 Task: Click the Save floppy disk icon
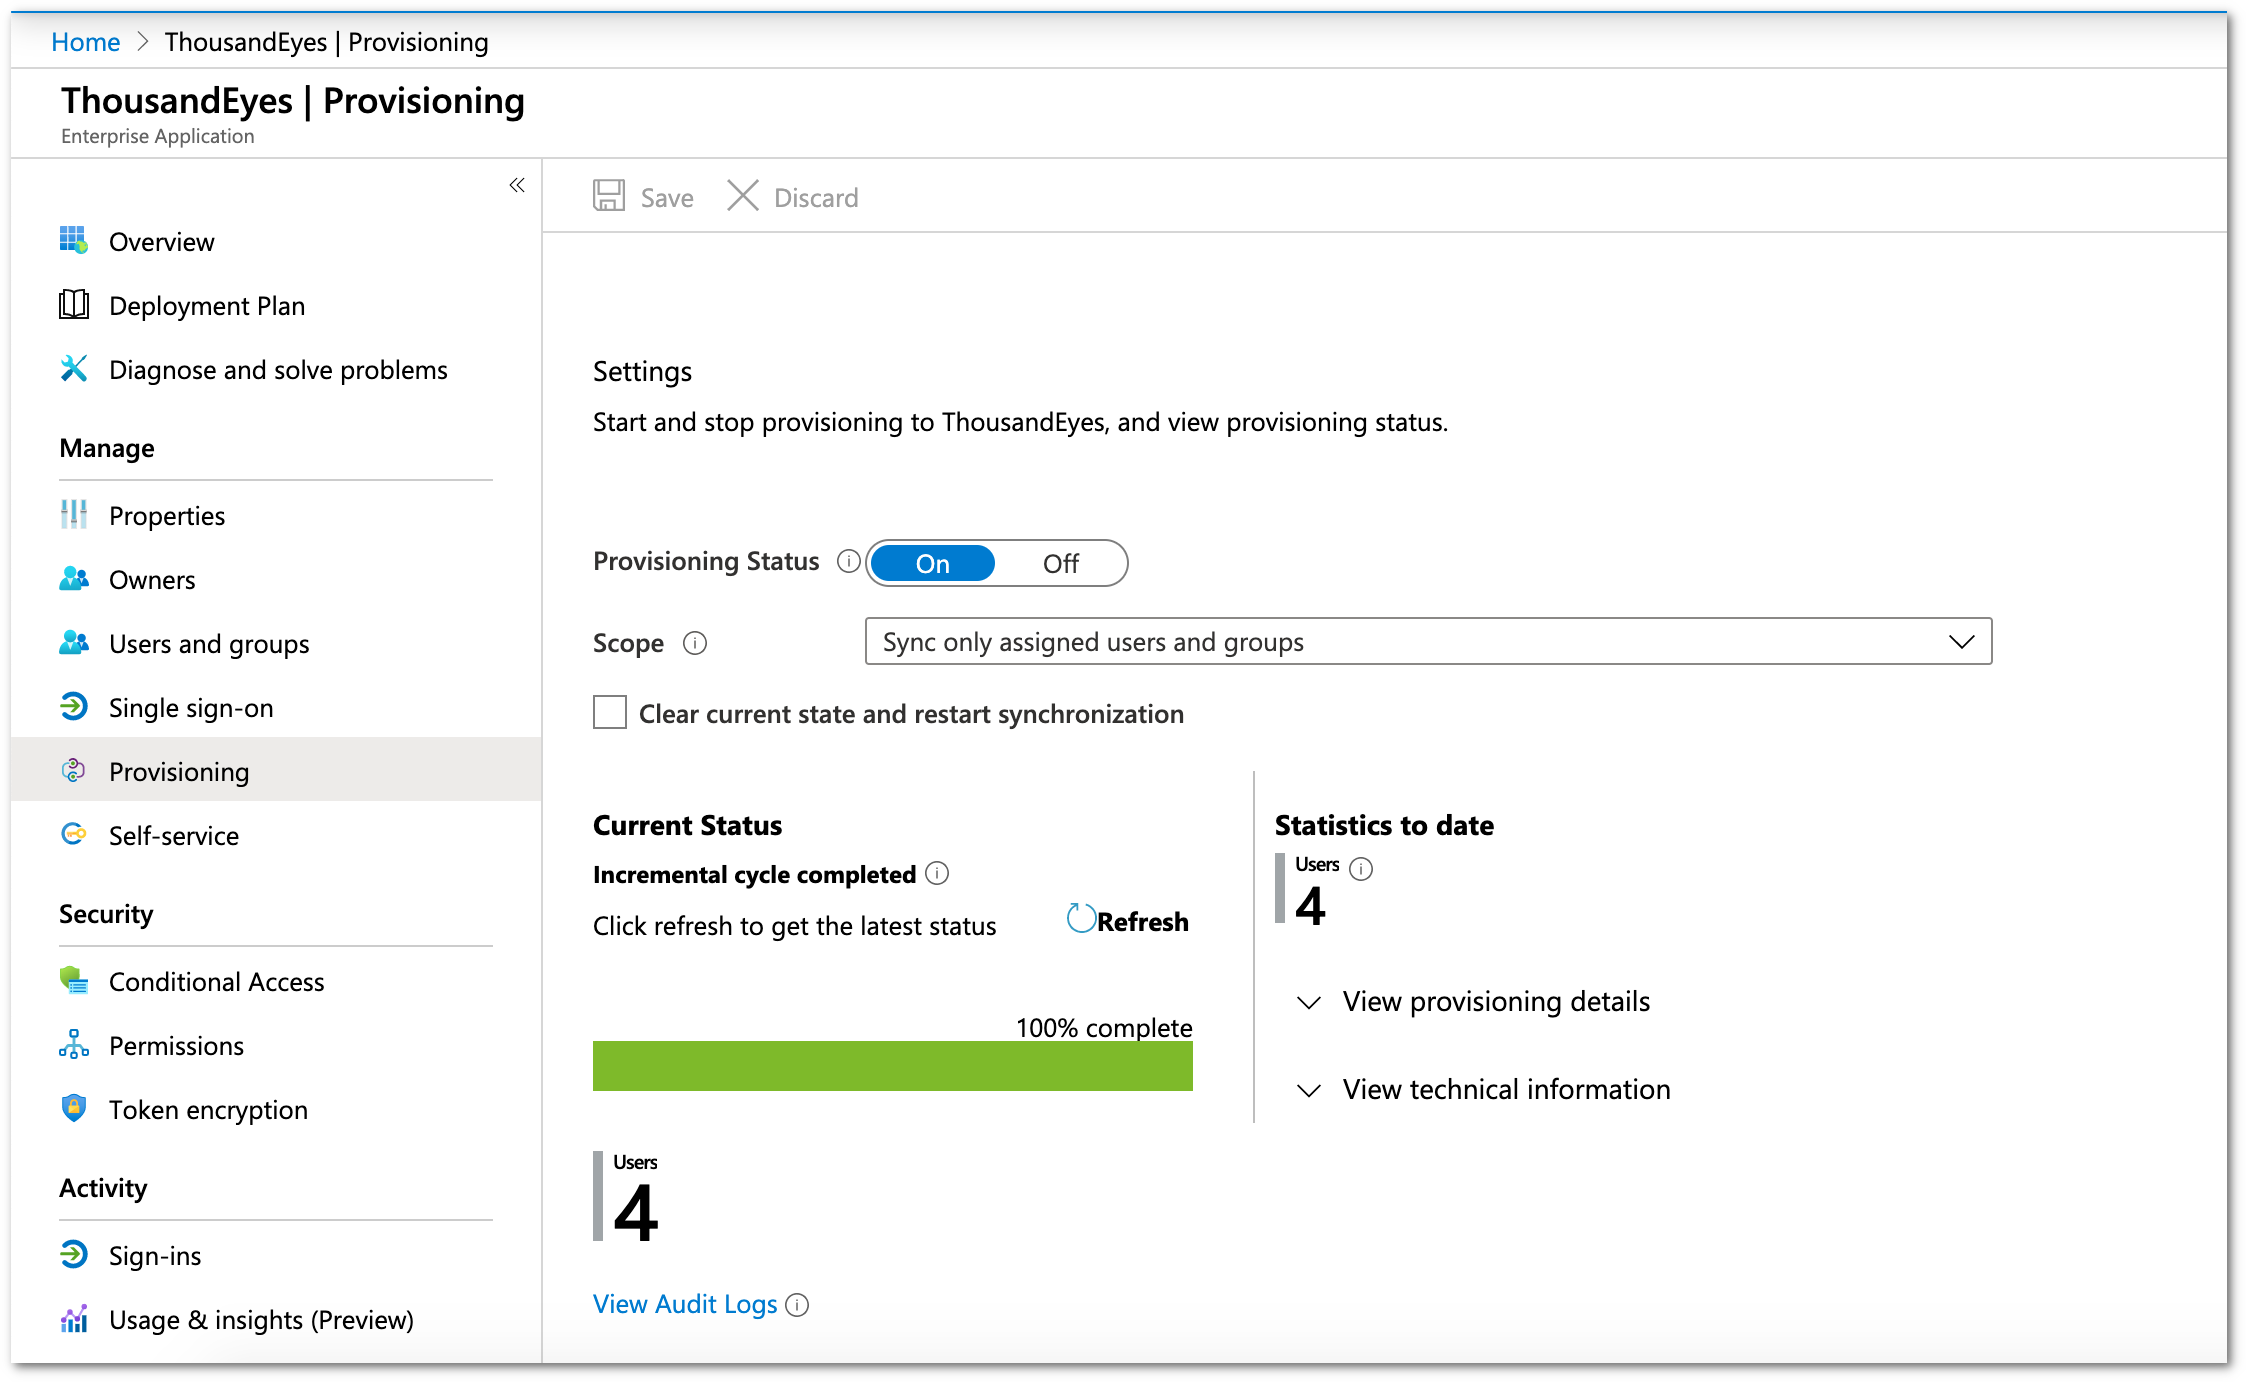(609, 196)
